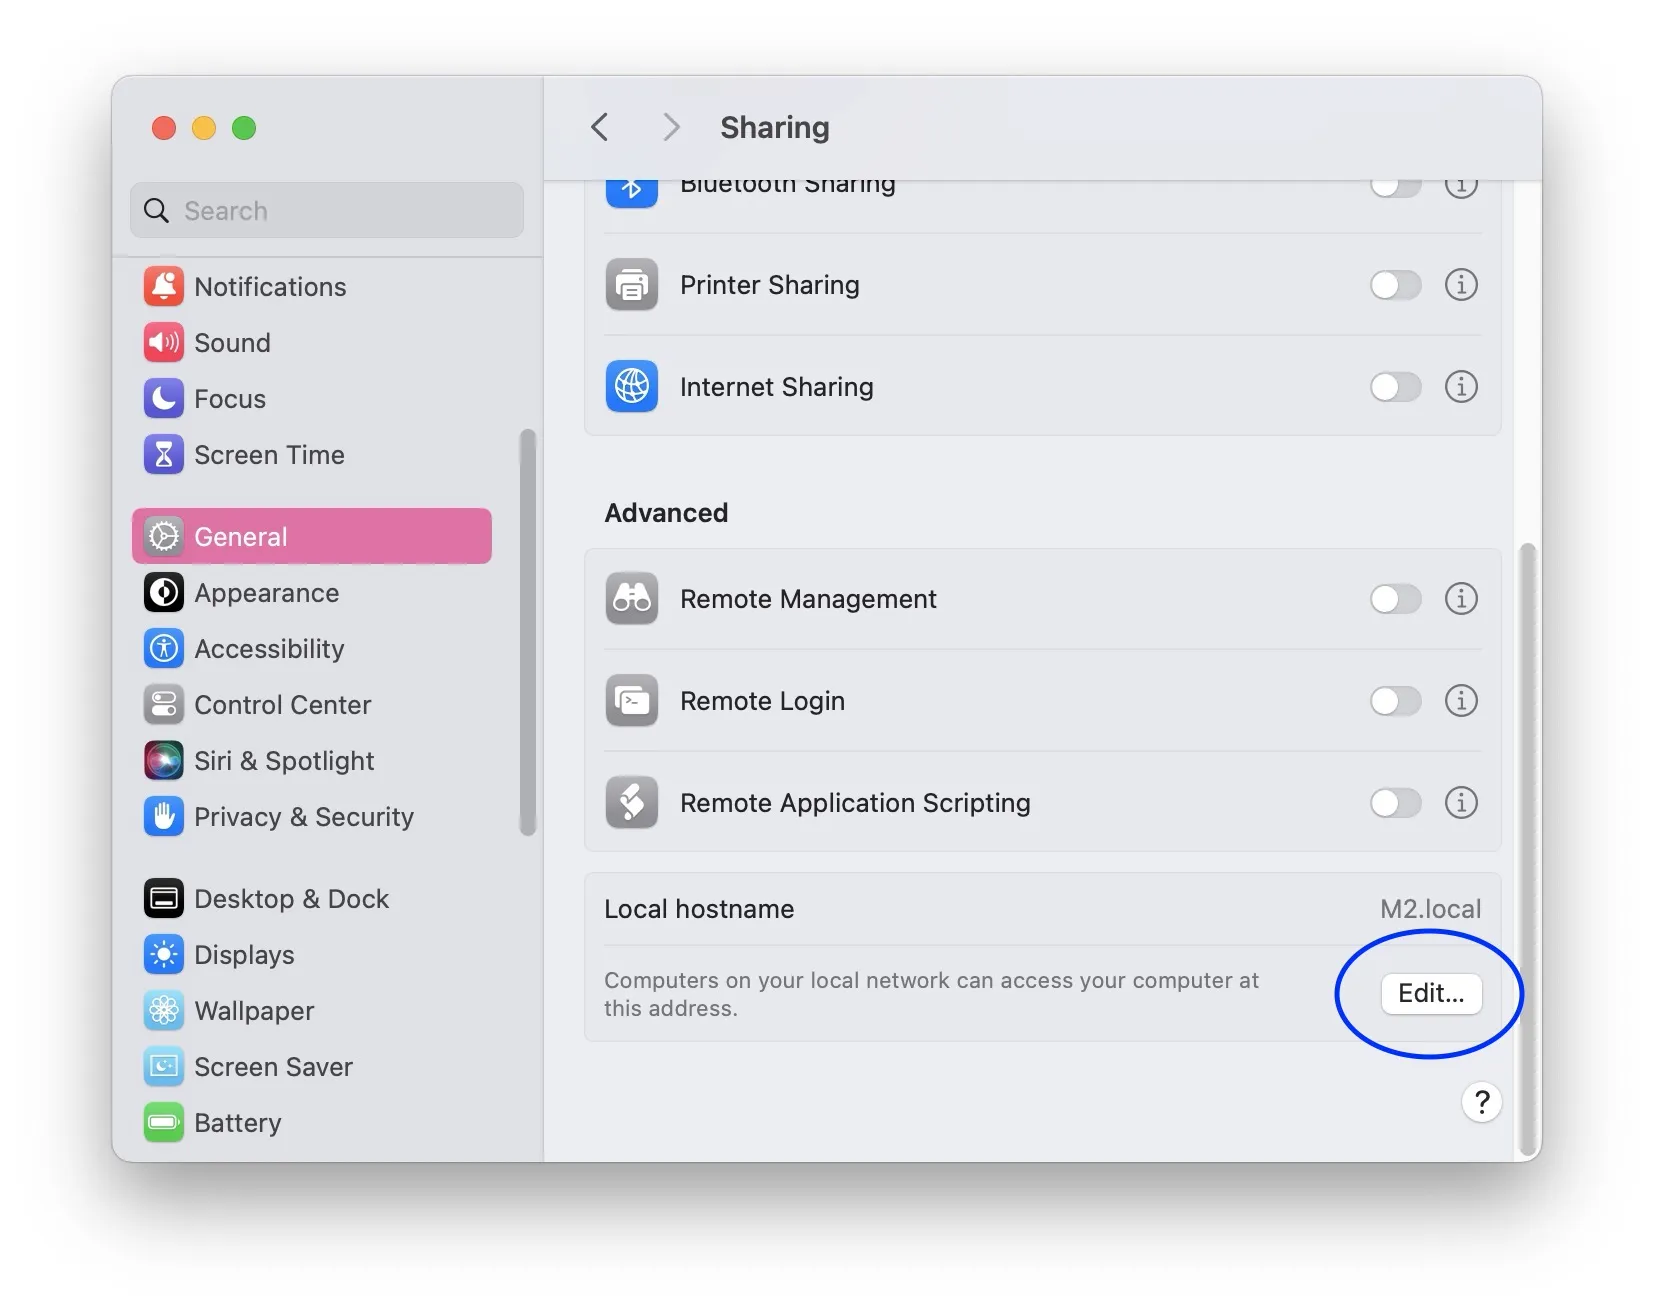Show info for Remote Login

click(1460, 701)
